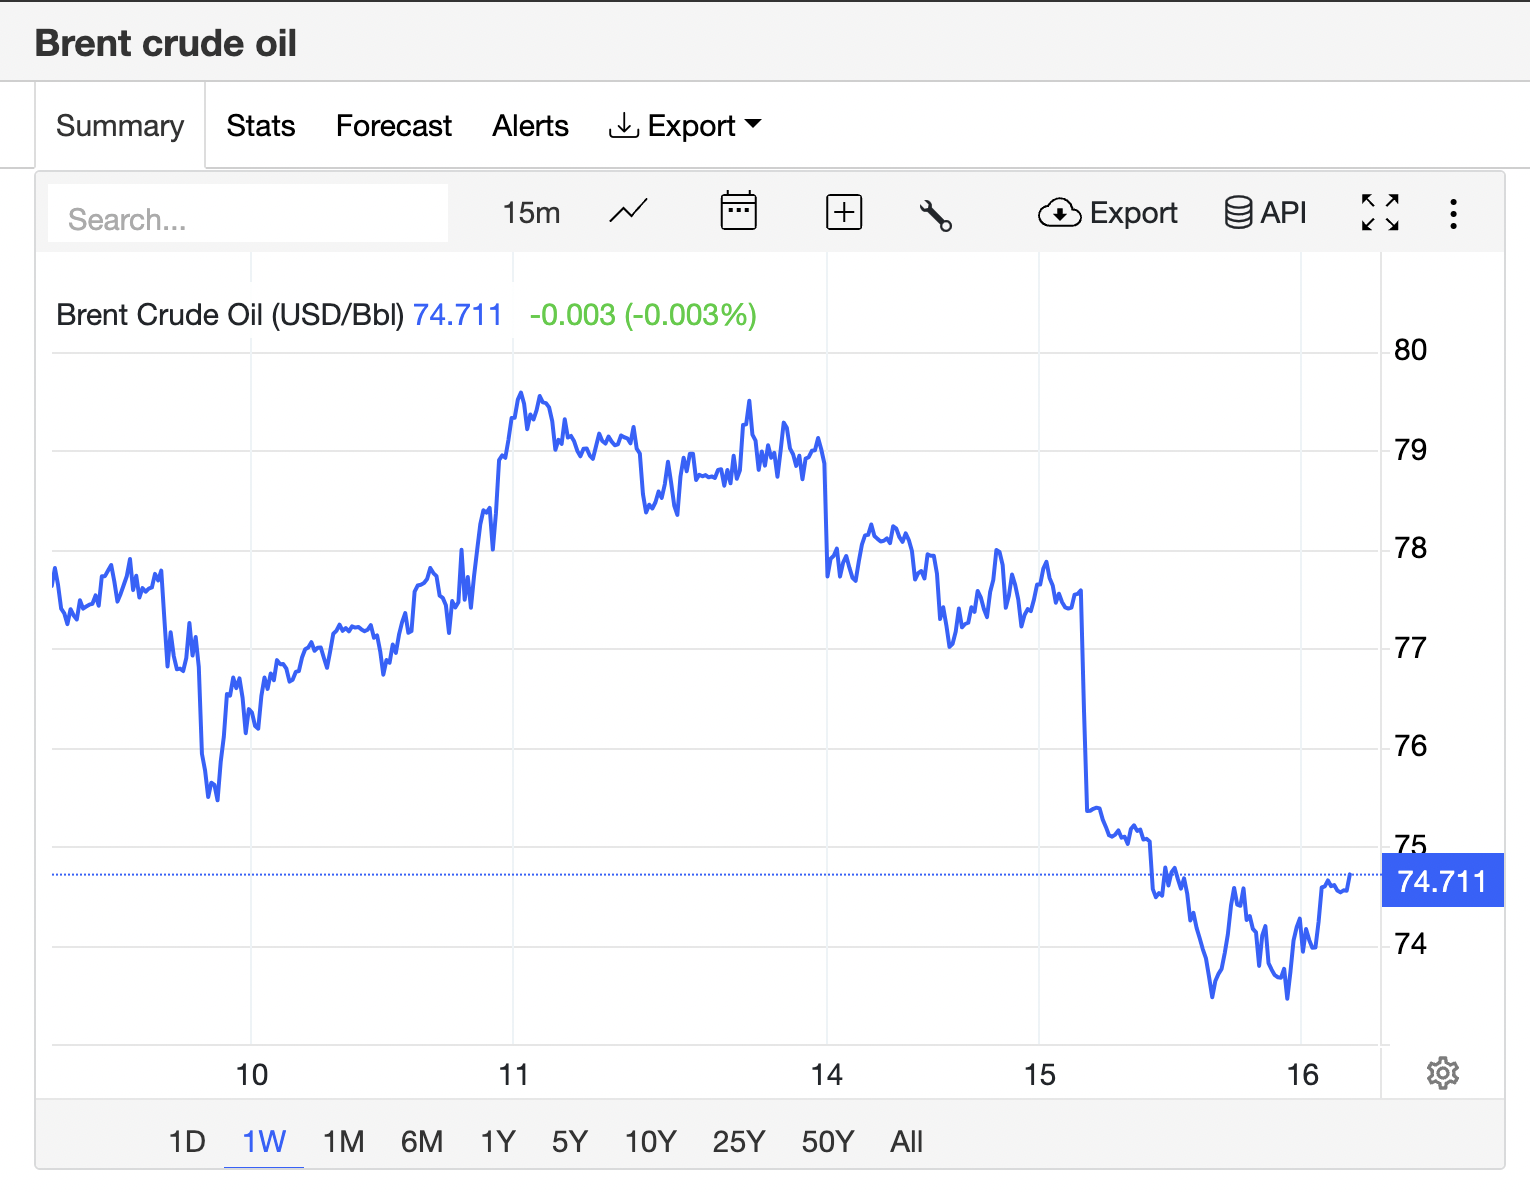Image resolution: width=1530 pixels, height=1192 pixels.
Task: Open chart settings gear icon
Action: click(1442, 1073)
